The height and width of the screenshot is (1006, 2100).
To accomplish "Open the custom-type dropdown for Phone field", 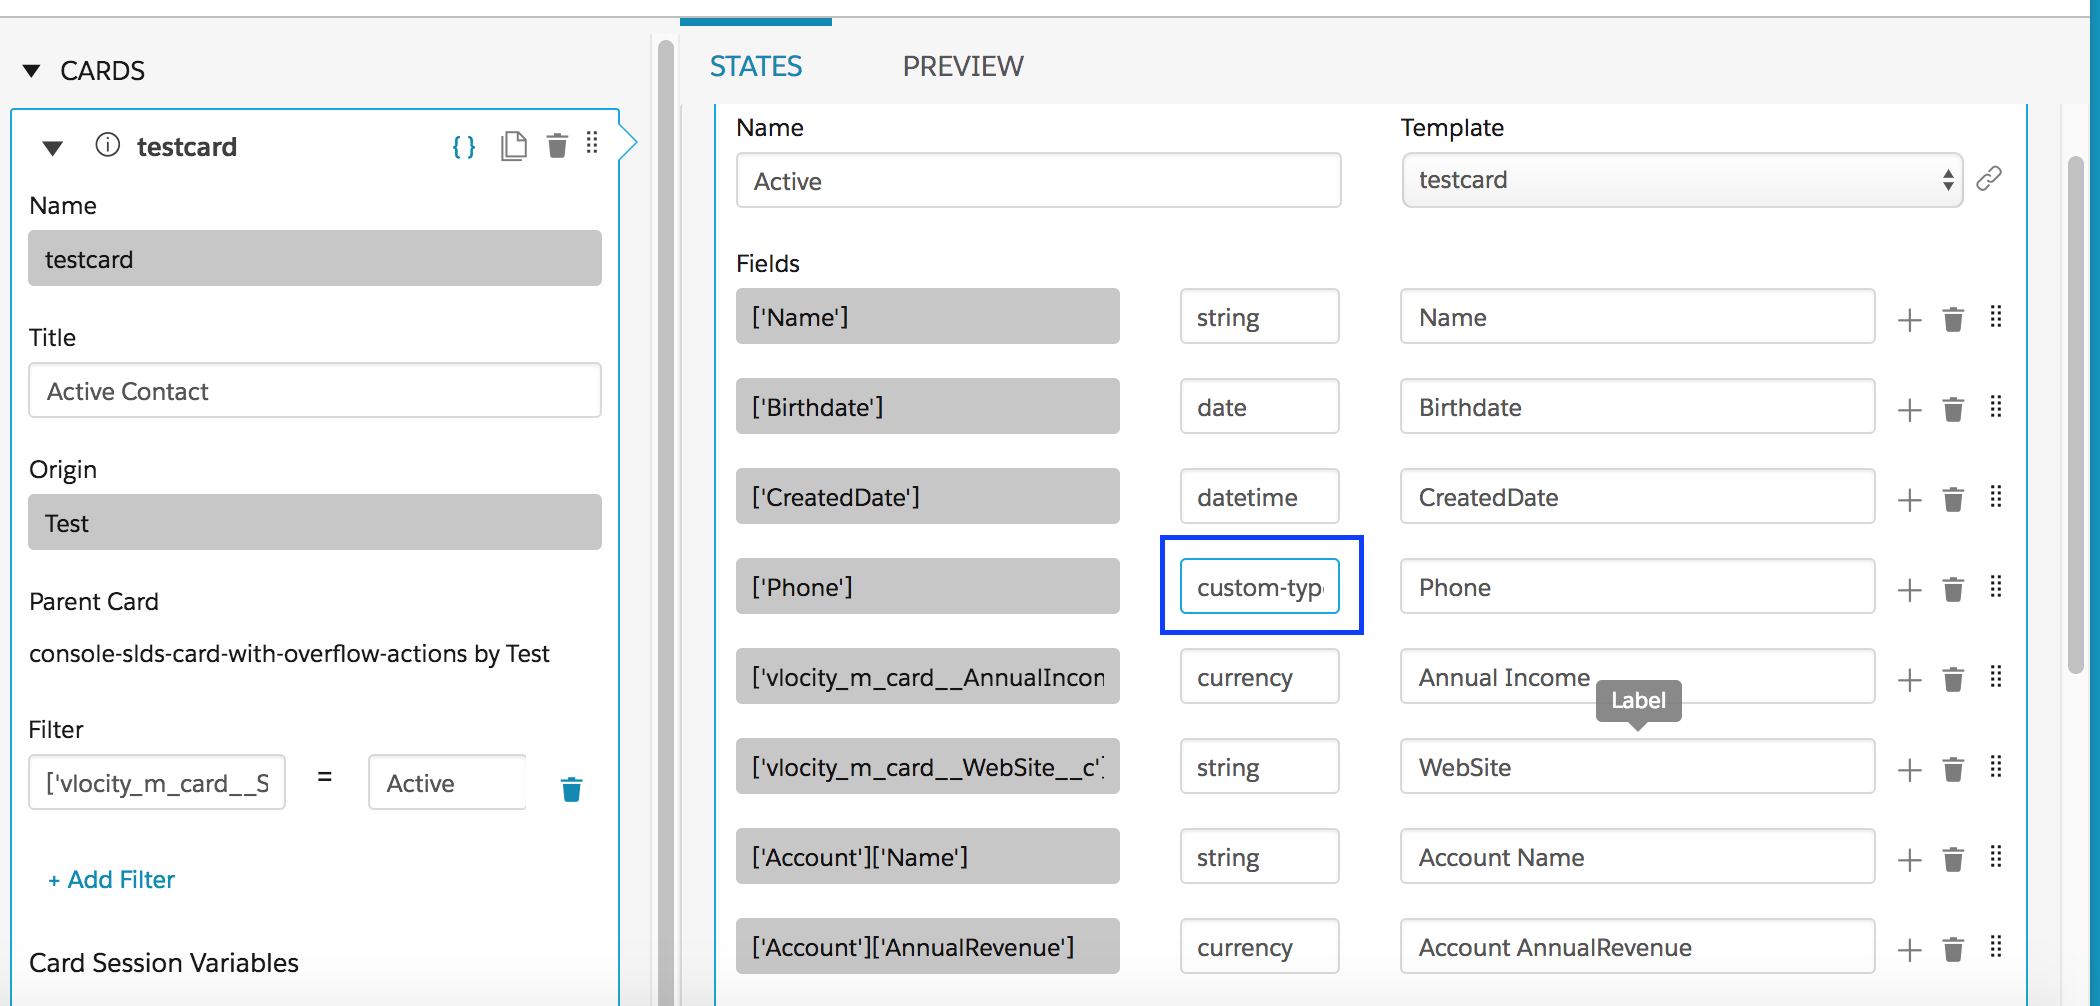I will click(1259, 586).
